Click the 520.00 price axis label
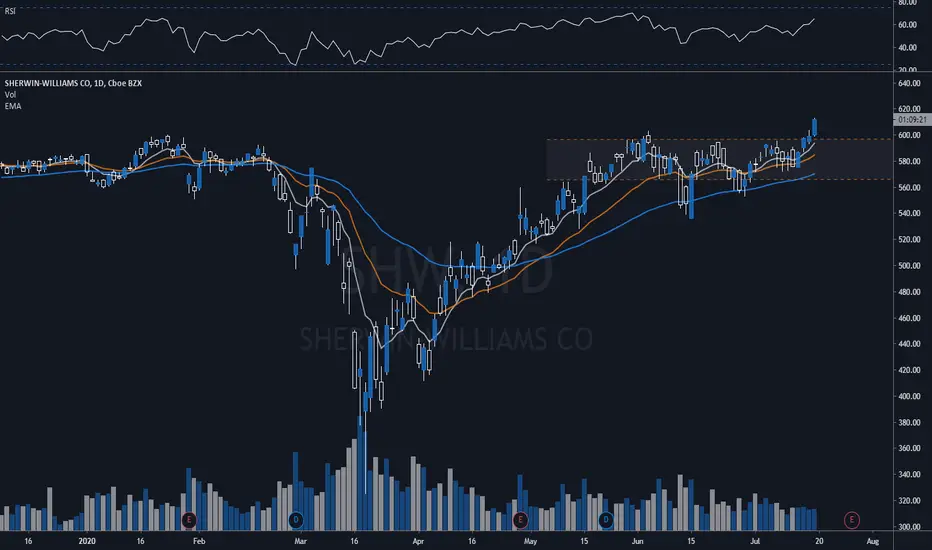This screenshot has height=550, width=932. click(x=909, y=239)
